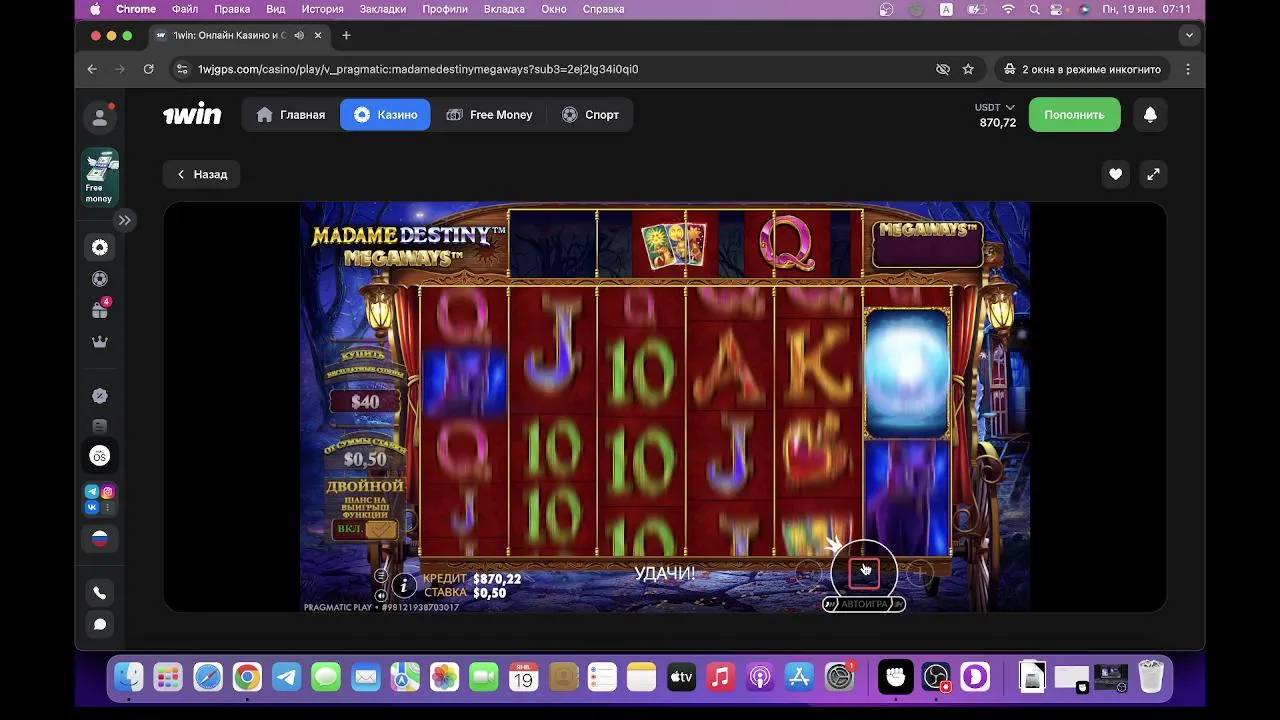
Task: Open the Free money promo tile
Action: (x=100, y=177)
